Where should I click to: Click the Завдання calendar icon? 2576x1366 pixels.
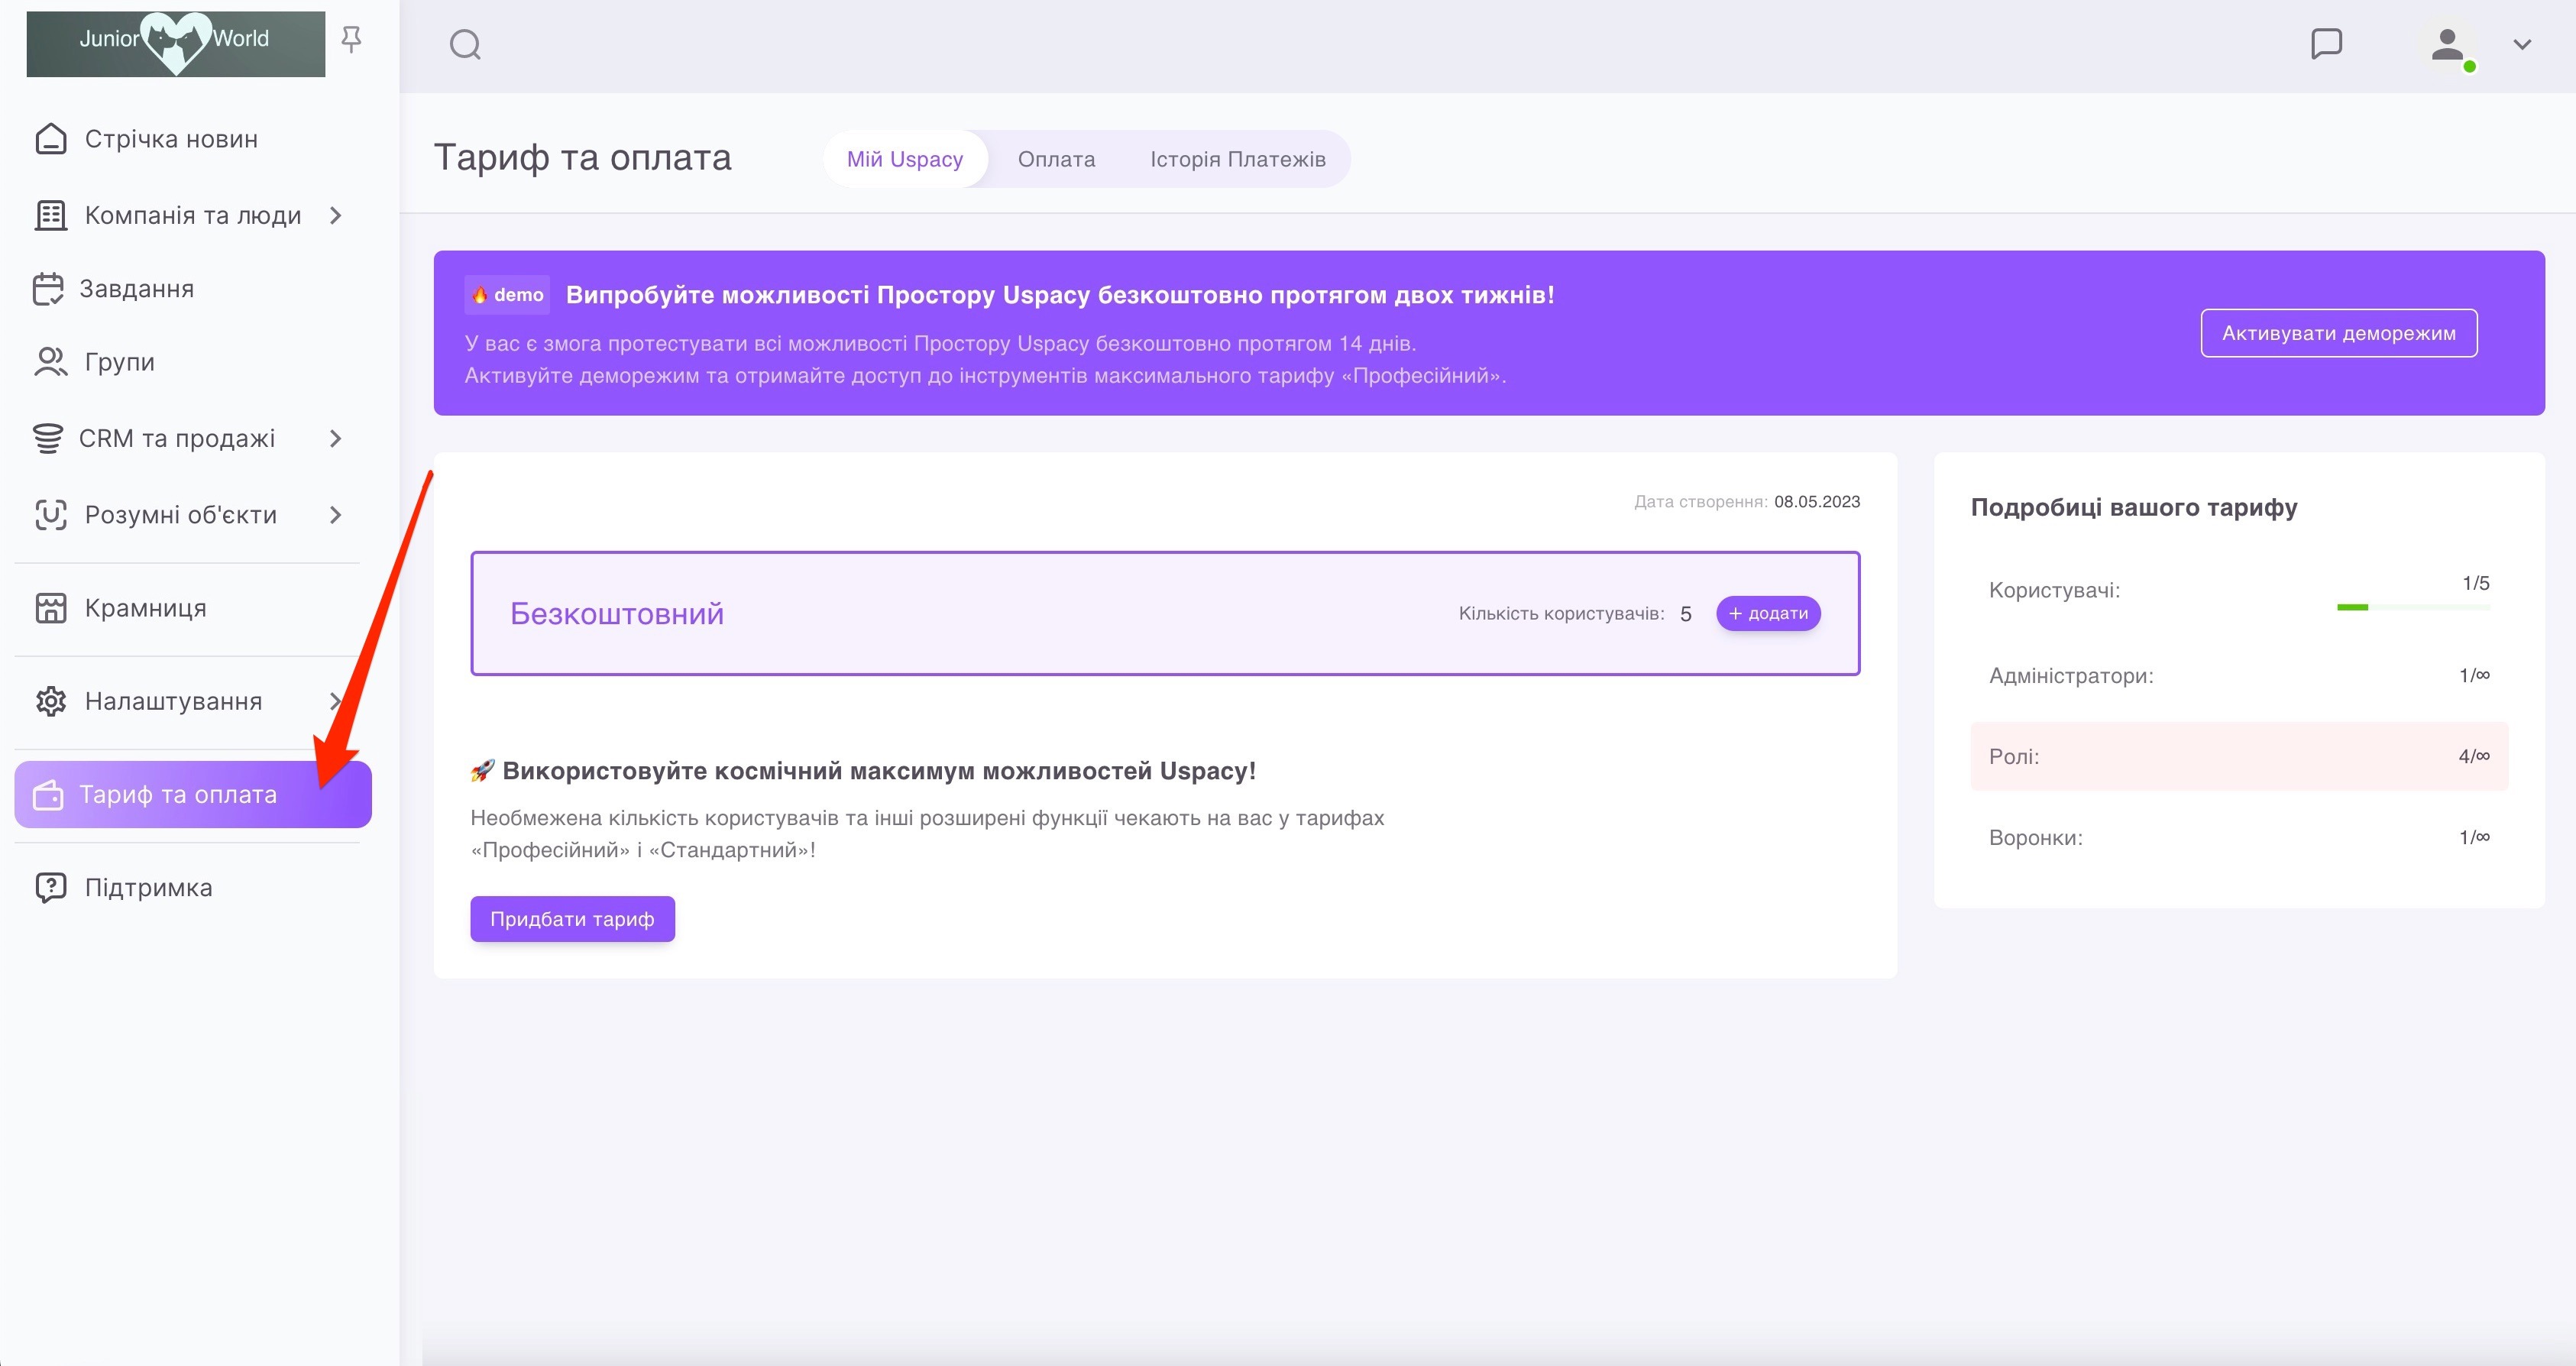(48, 289)
